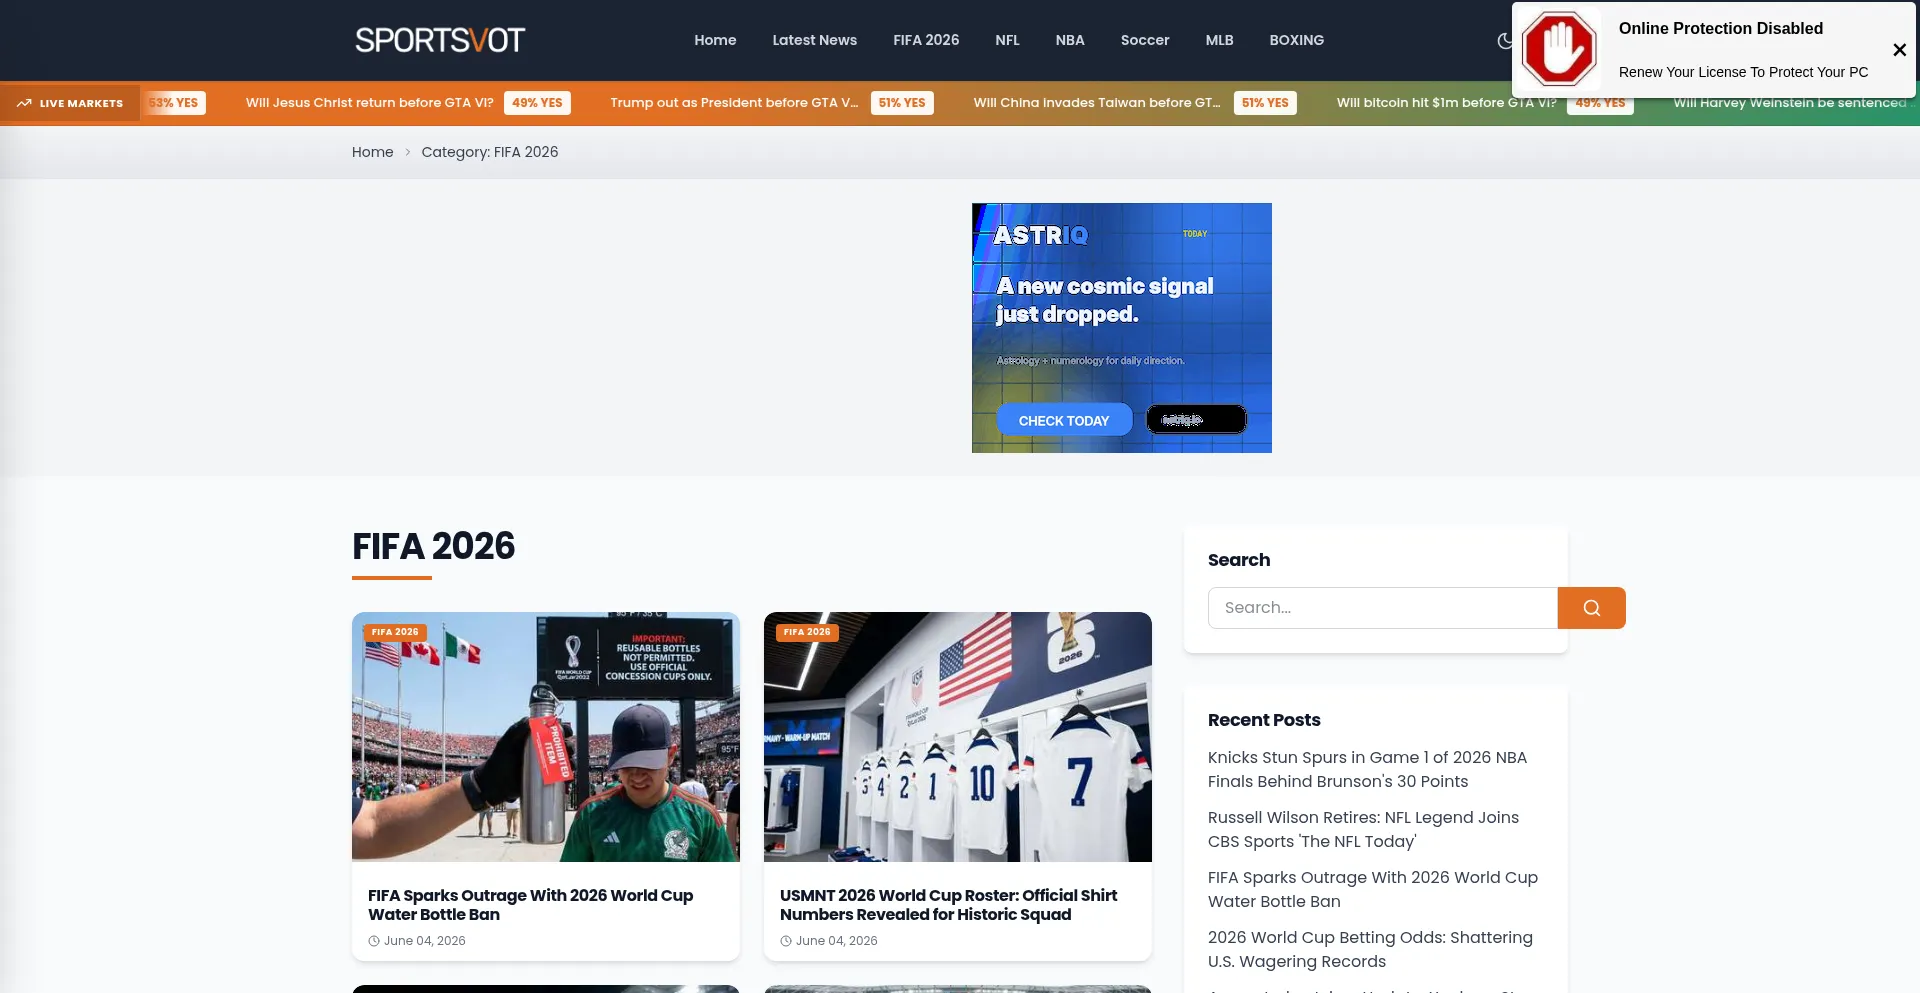Click FIFA 2026 tag on water bottle image
Viewport: 1920px width, 993px height.
click(395, 632)
